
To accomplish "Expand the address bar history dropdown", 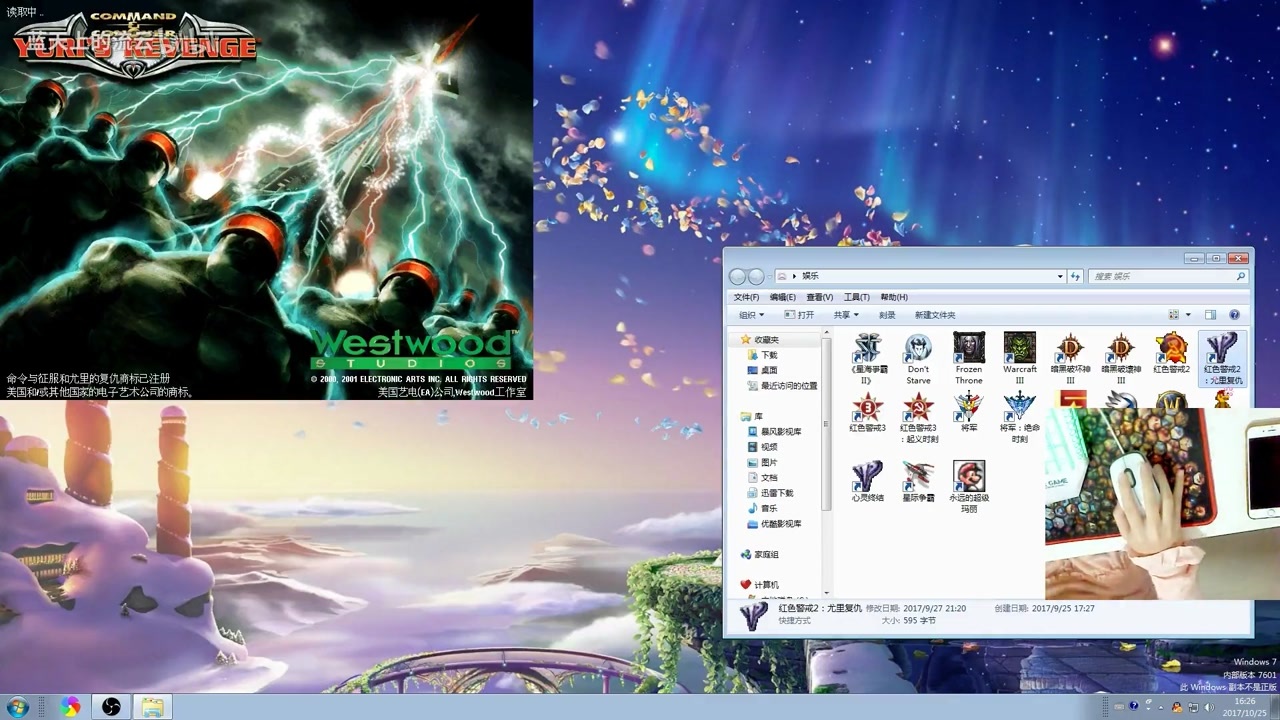I will pos(1060,276).
